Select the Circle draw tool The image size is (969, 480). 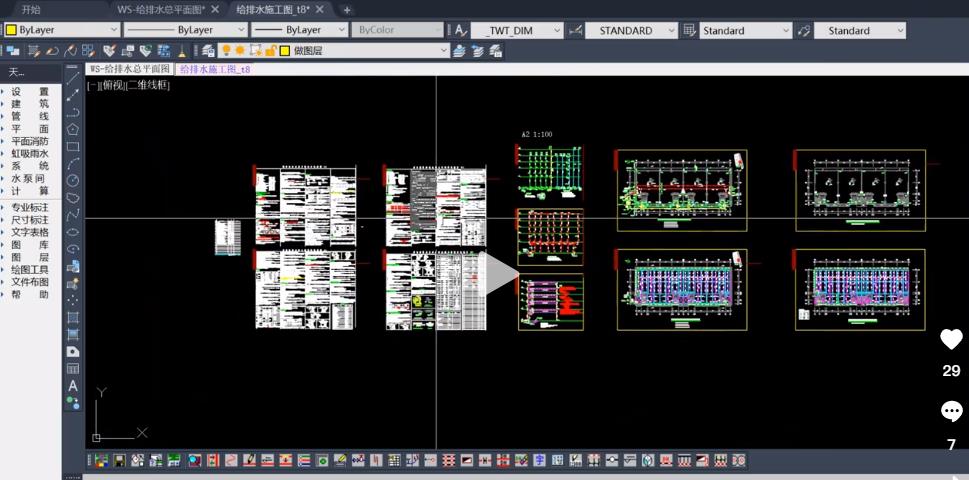[x=73, y=180]
